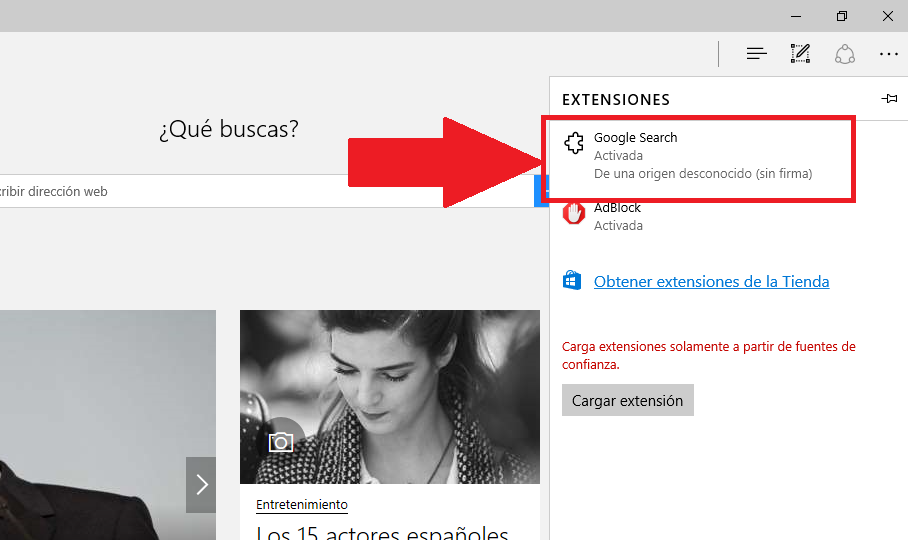Click the red trusted-sources warning text
Screen dimensions: 908x540
coord(708,355)
